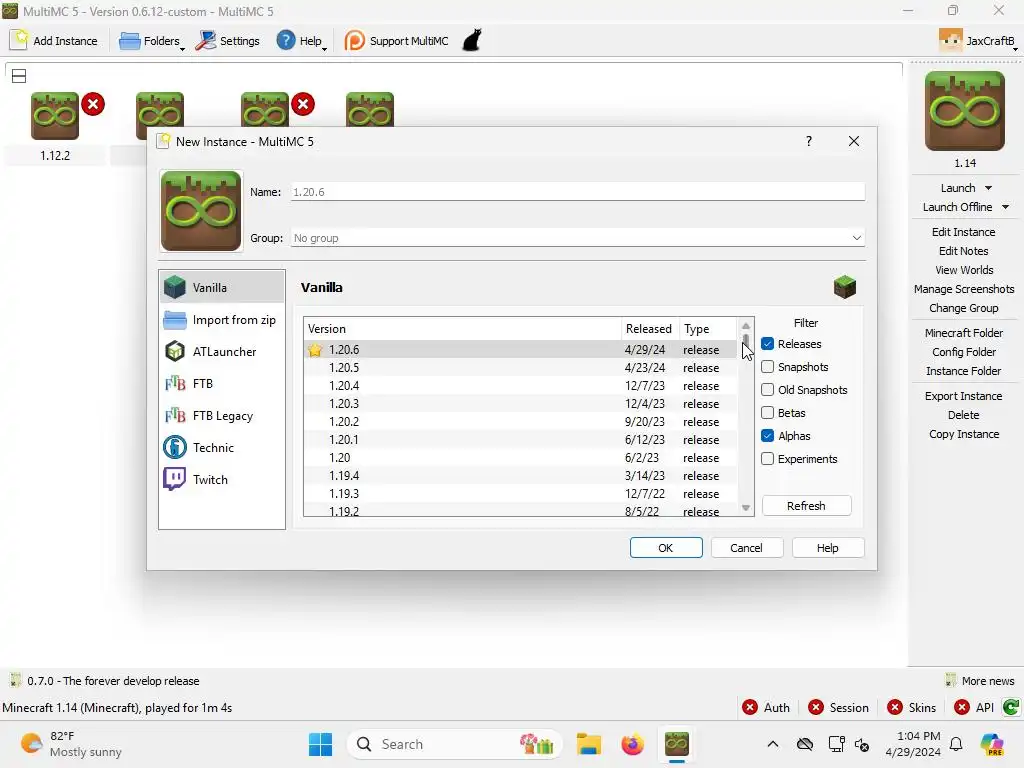The width and height of the screenshot is (1024, 768).
Task: Click Export Instance in side panel
Action: 963,396
